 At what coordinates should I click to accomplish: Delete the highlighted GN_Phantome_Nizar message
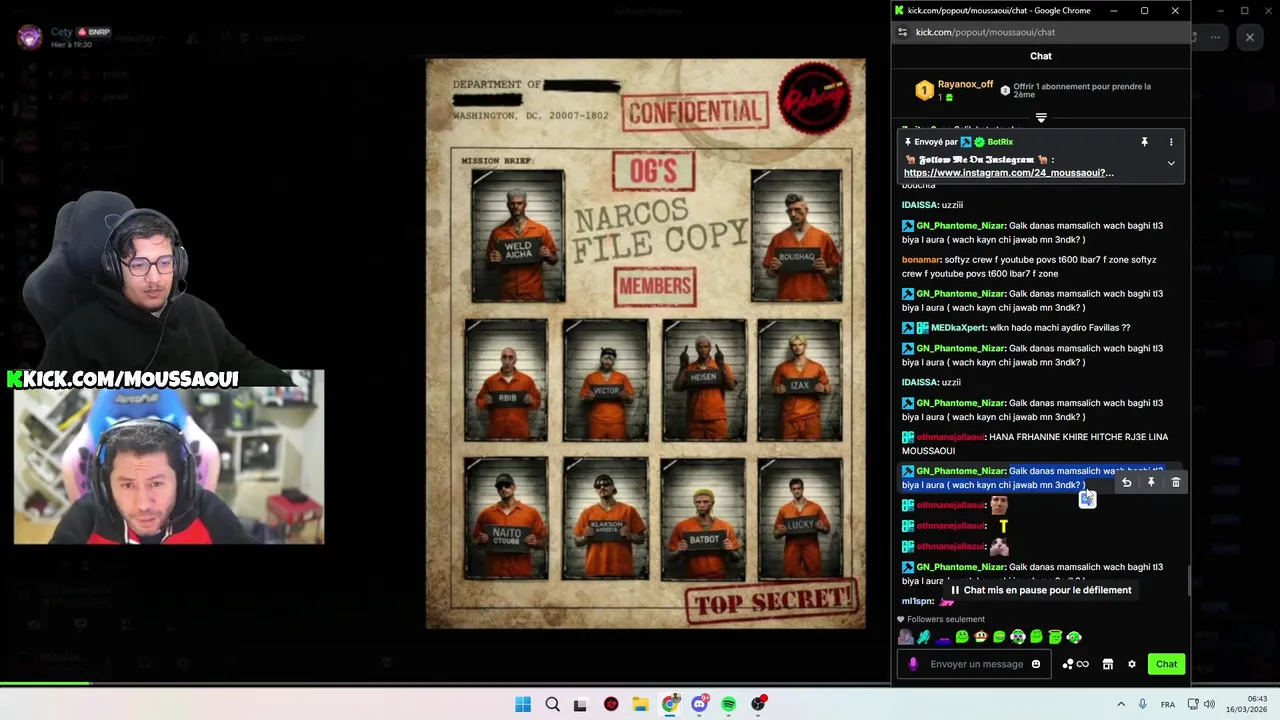1176,482
